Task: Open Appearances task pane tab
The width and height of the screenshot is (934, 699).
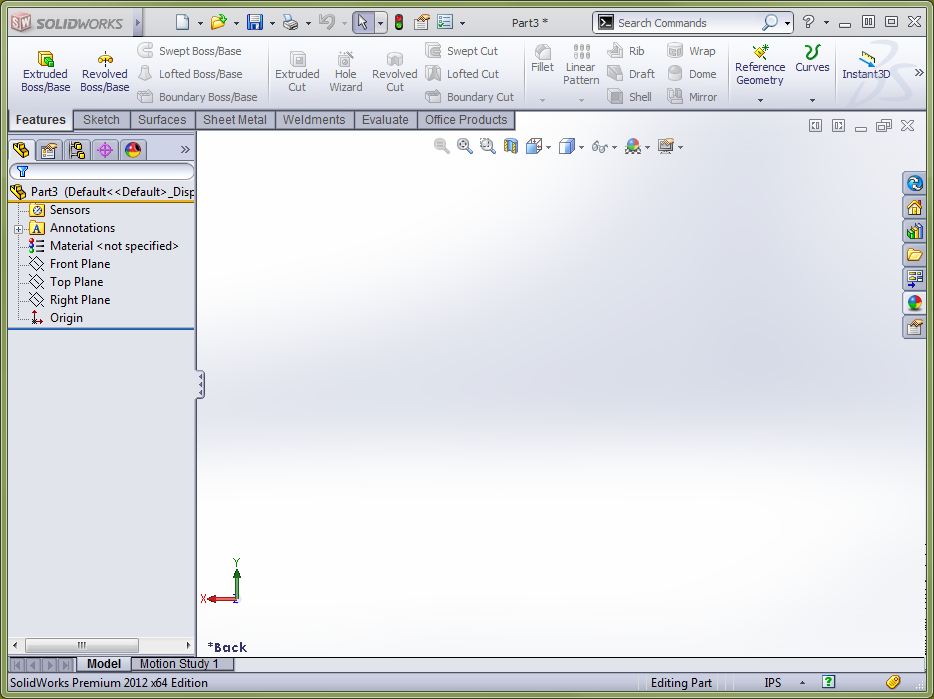Action: pyautogui.click(x=914, y=302)
